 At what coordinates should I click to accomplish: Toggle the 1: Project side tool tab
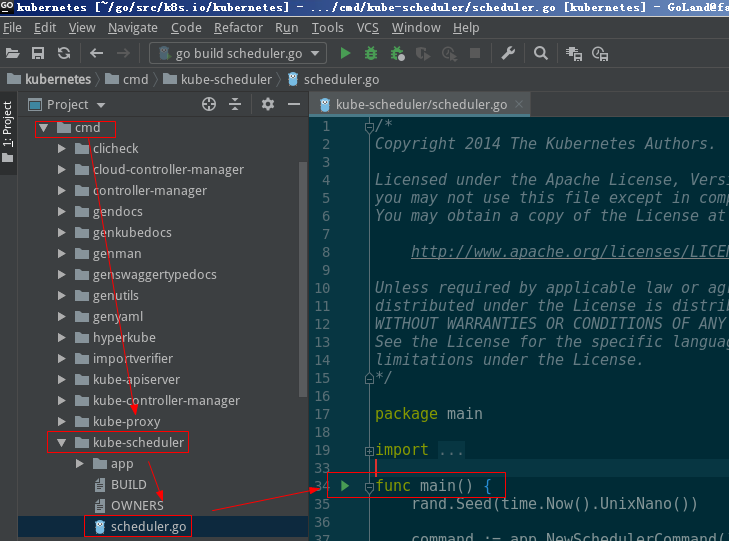[8, 132]
